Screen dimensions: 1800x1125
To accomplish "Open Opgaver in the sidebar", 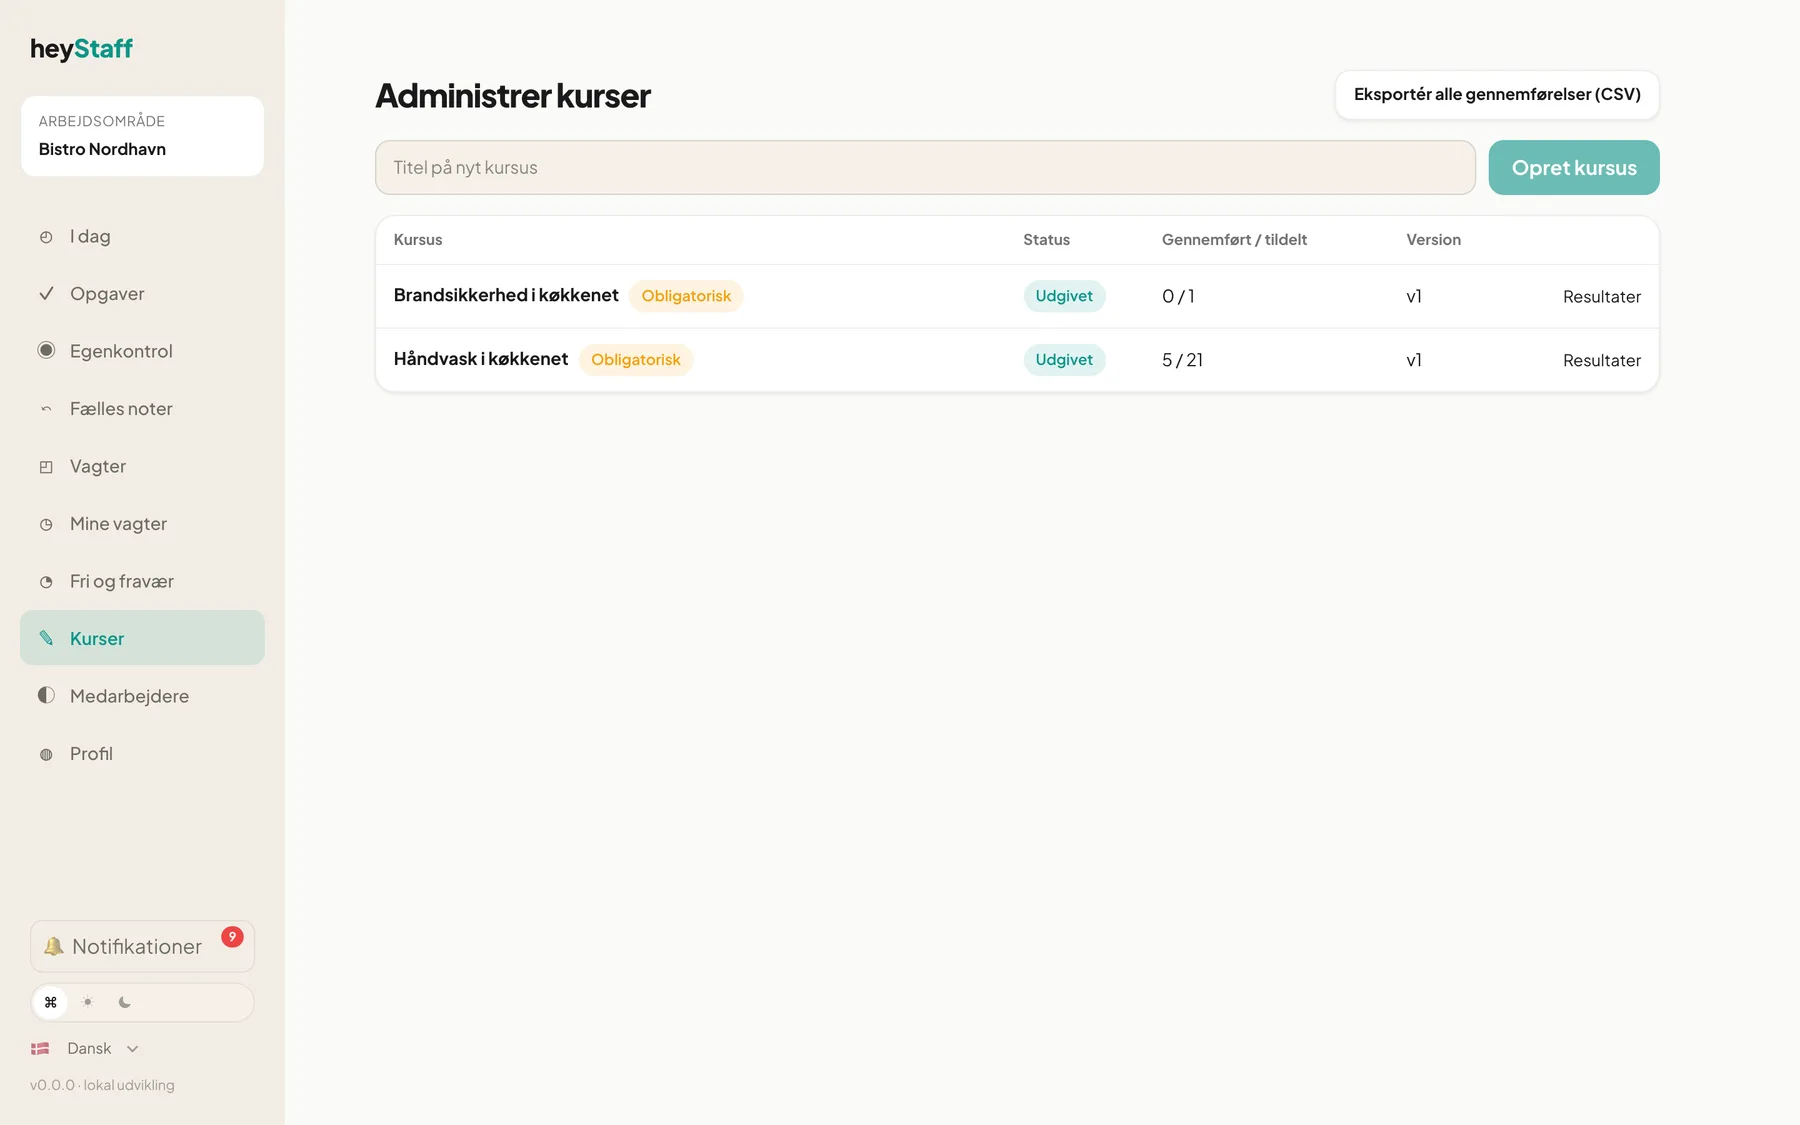I will coord(142,294).
